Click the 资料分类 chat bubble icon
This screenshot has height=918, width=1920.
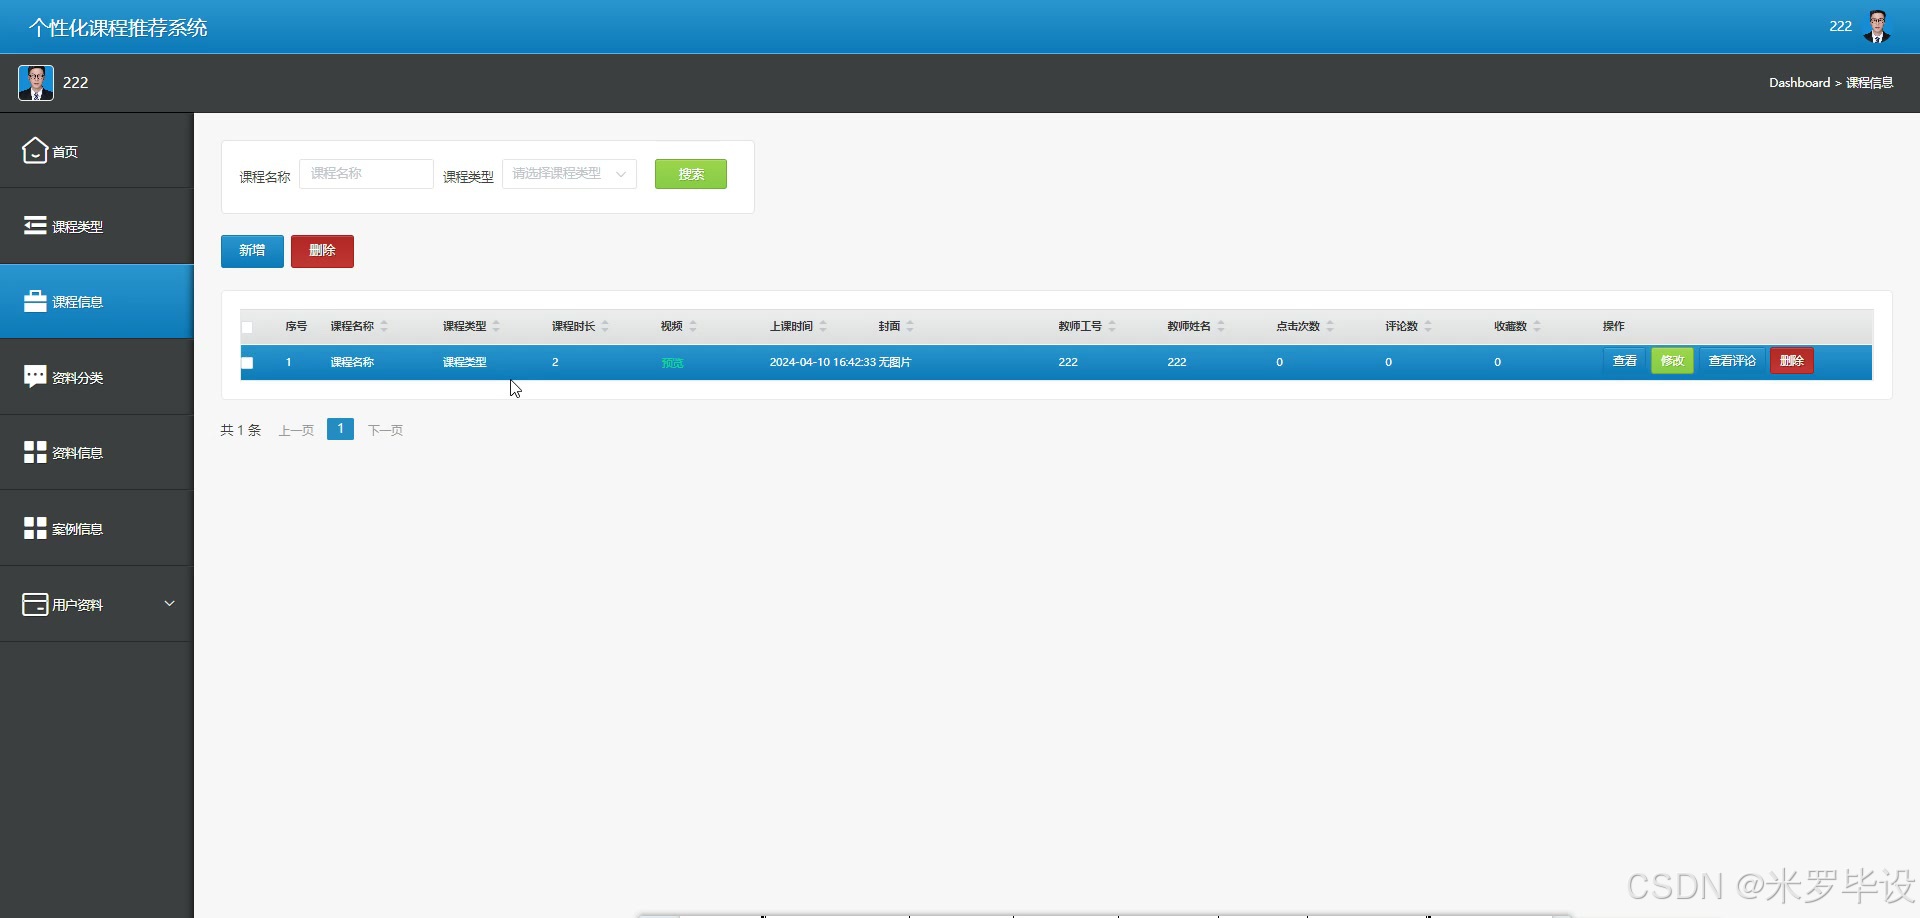click(35, 376)
